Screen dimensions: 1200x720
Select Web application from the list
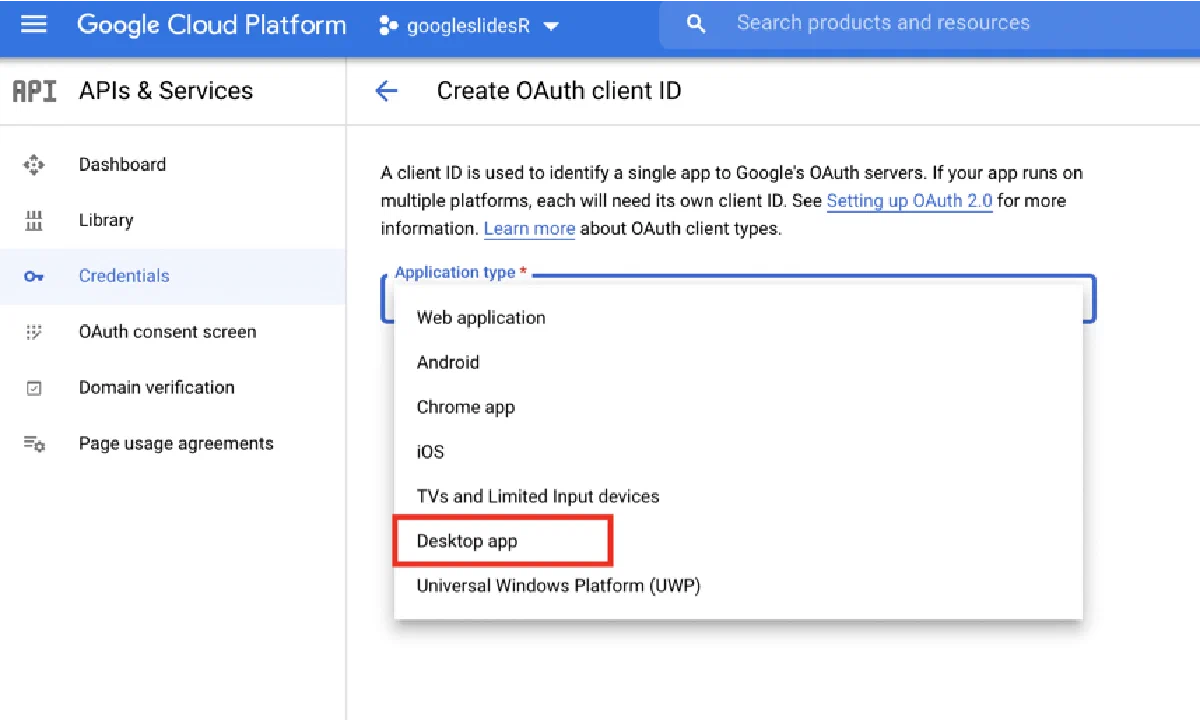[738, 318]
